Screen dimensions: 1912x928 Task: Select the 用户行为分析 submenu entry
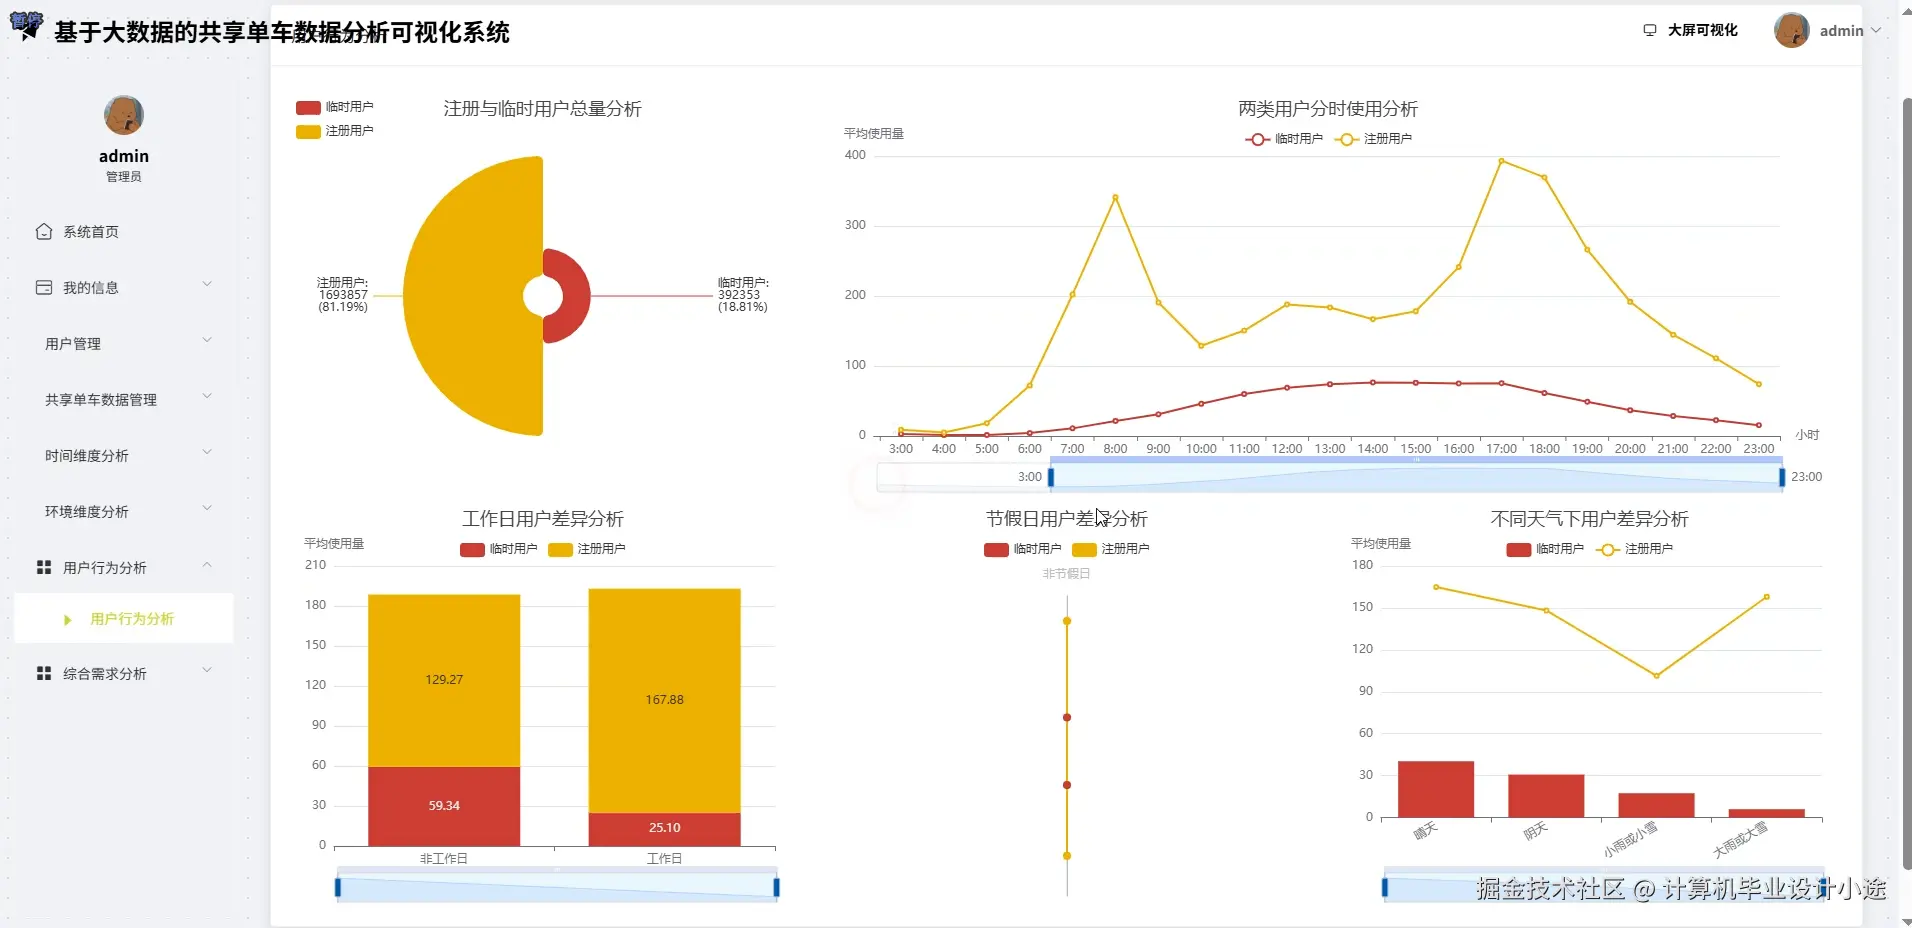(132, 618)
